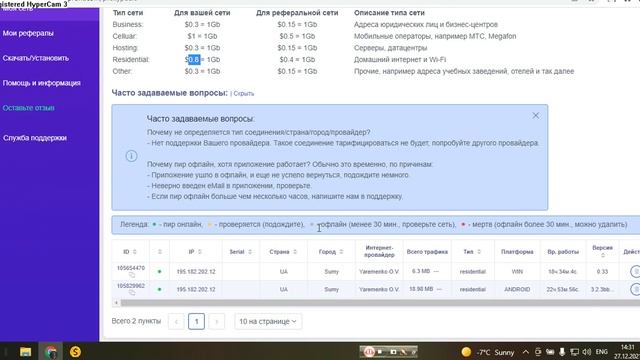The image size is (640, 360).
Task: Click the '6.3 MB' traffic cell
Action: (422, 271)
